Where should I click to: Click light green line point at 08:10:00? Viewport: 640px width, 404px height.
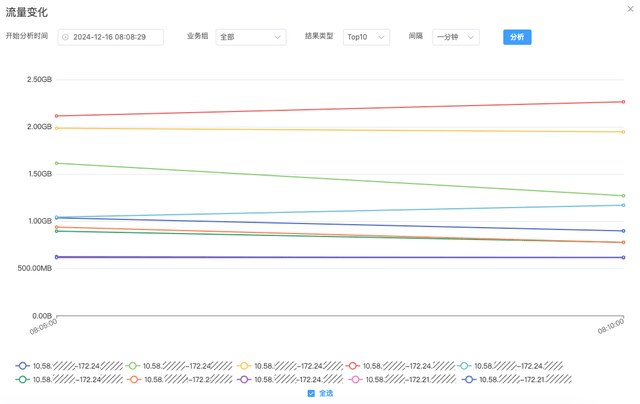pos(623,196)
